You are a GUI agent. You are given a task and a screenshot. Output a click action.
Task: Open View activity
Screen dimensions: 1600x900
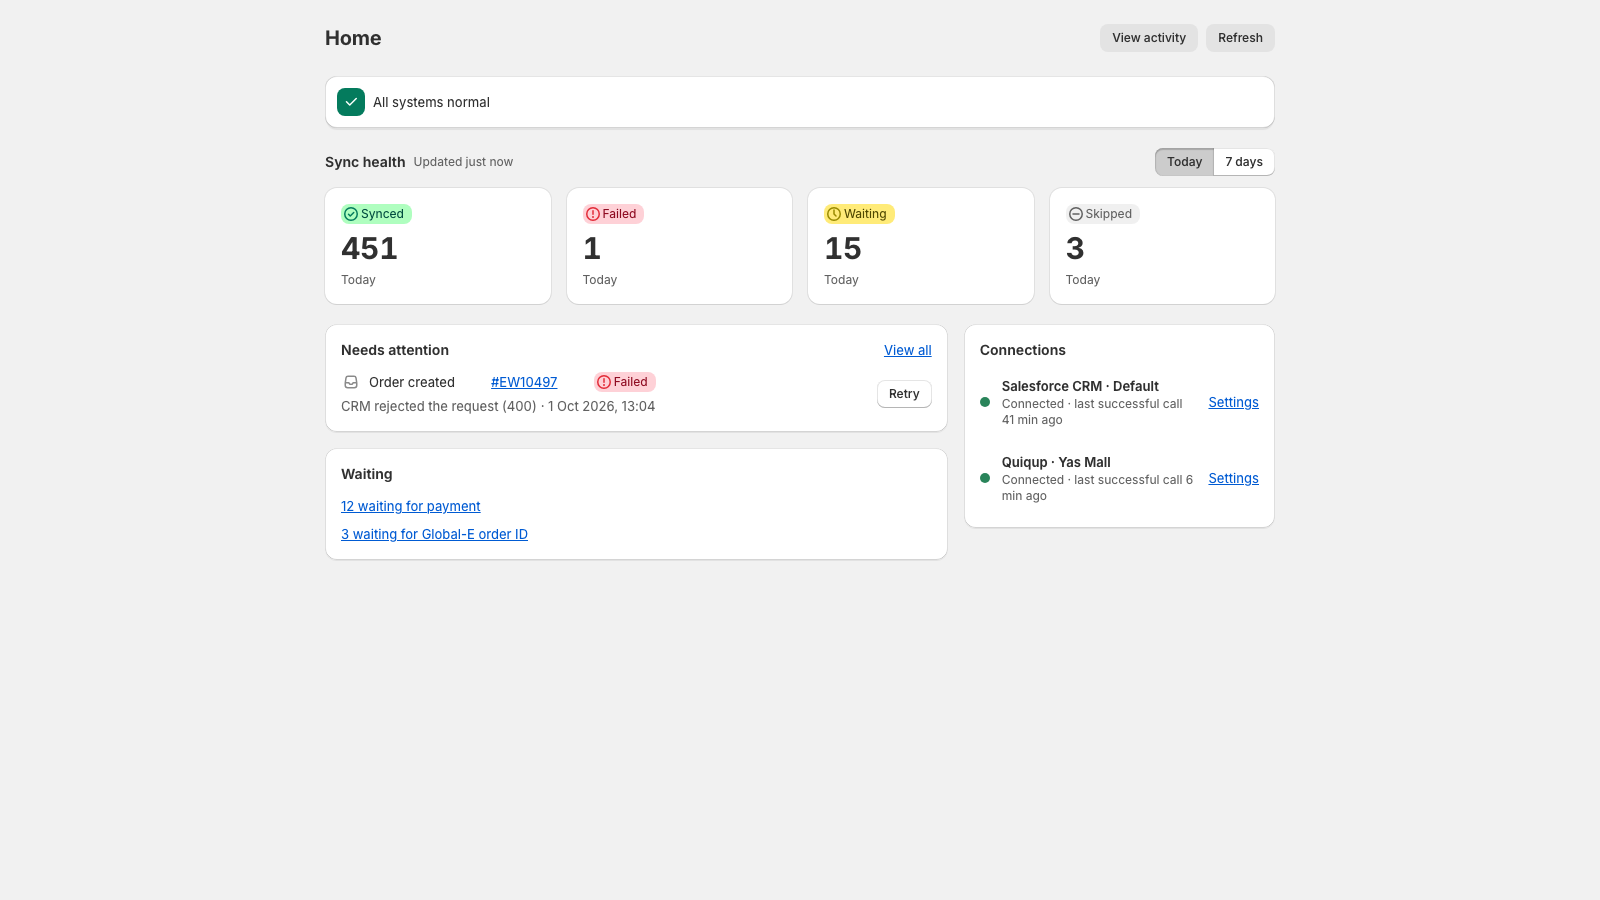(x=1149, y=38)
